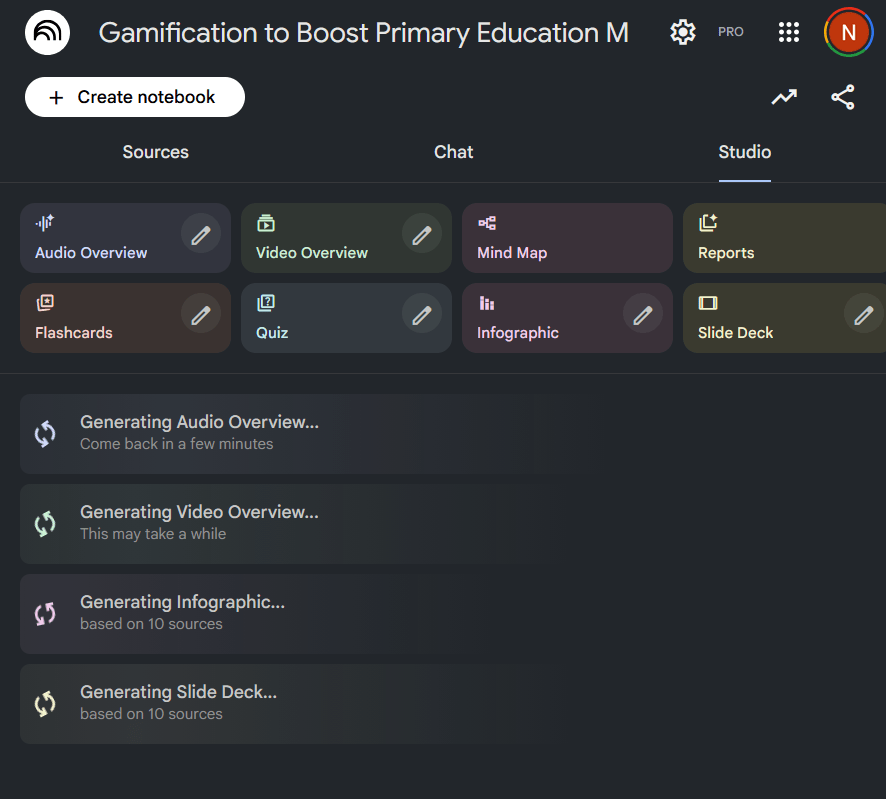Open the settings gear icon
This screenshot has height=799, width=886.
click(683, 32)
